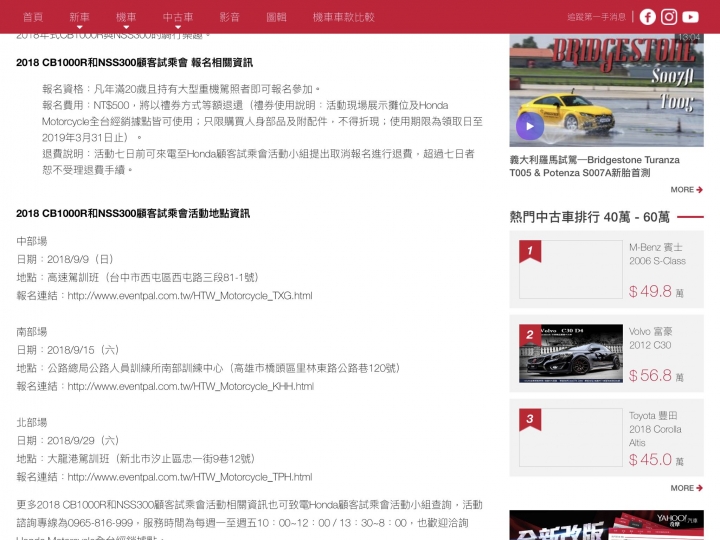Viewport: 720px width, 540px height.
Task: Open the Bridgestone video thumbnail
Action: pos(606,90)
